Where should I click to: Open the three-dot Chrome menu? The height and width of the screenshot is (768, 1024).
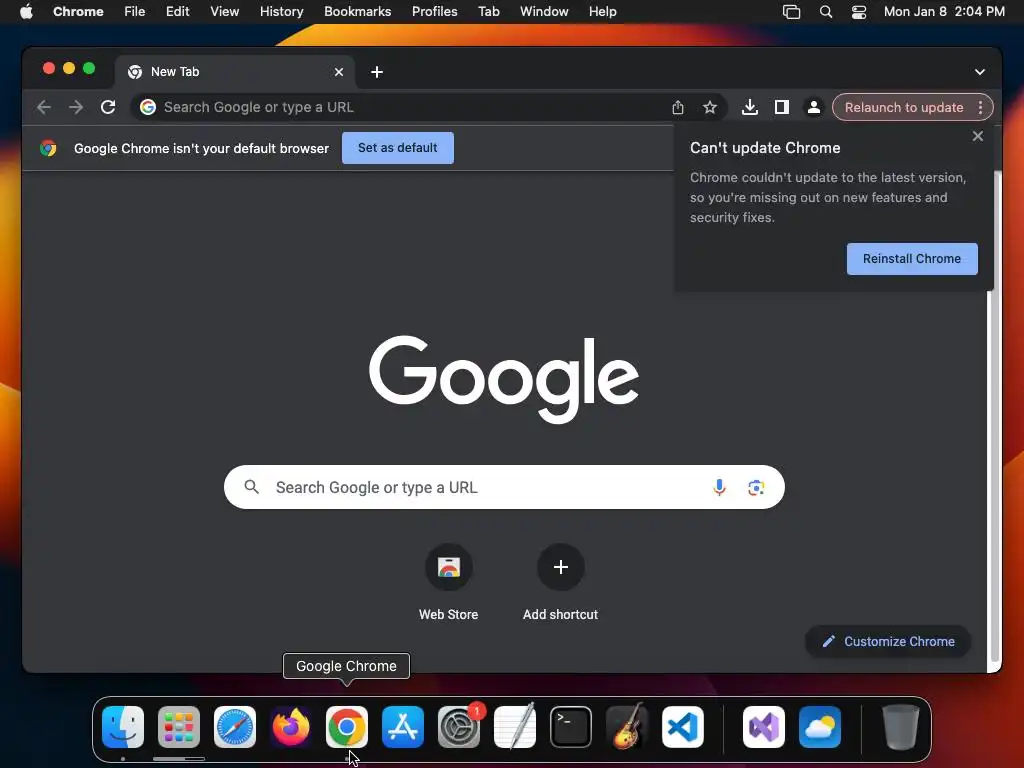pyautogui.click(x=980, y=107)
